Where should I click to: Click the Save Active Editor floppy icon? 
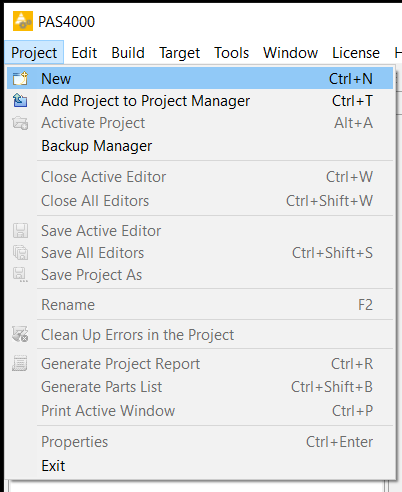[20, 231]
